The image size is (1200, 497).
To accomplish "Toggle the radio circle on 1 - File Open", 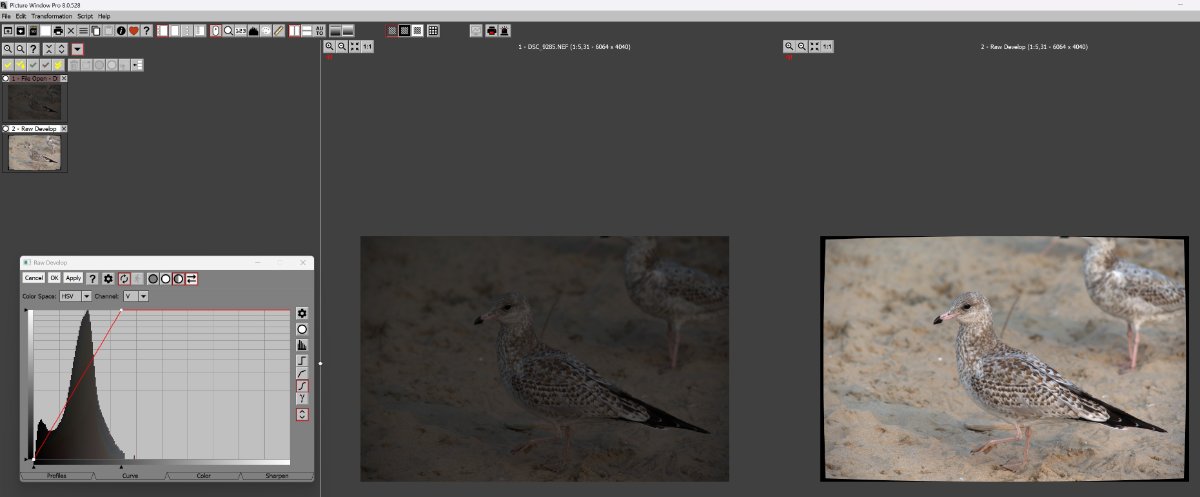I will pyautogui.click(x=6, y=78).
